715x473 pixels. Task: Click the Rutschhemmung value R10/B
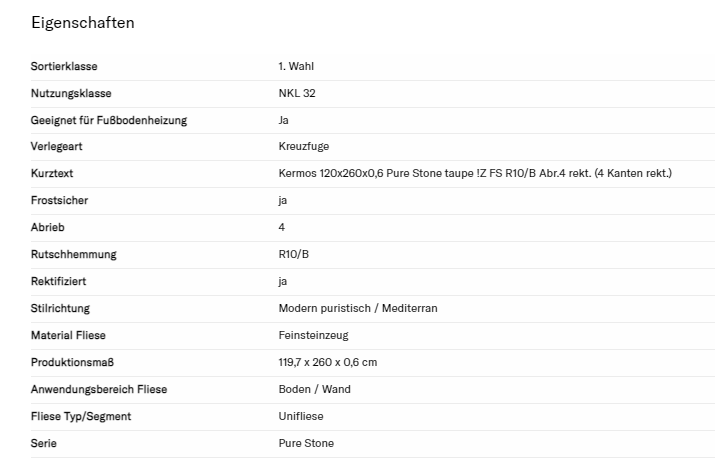coord(294,255)
